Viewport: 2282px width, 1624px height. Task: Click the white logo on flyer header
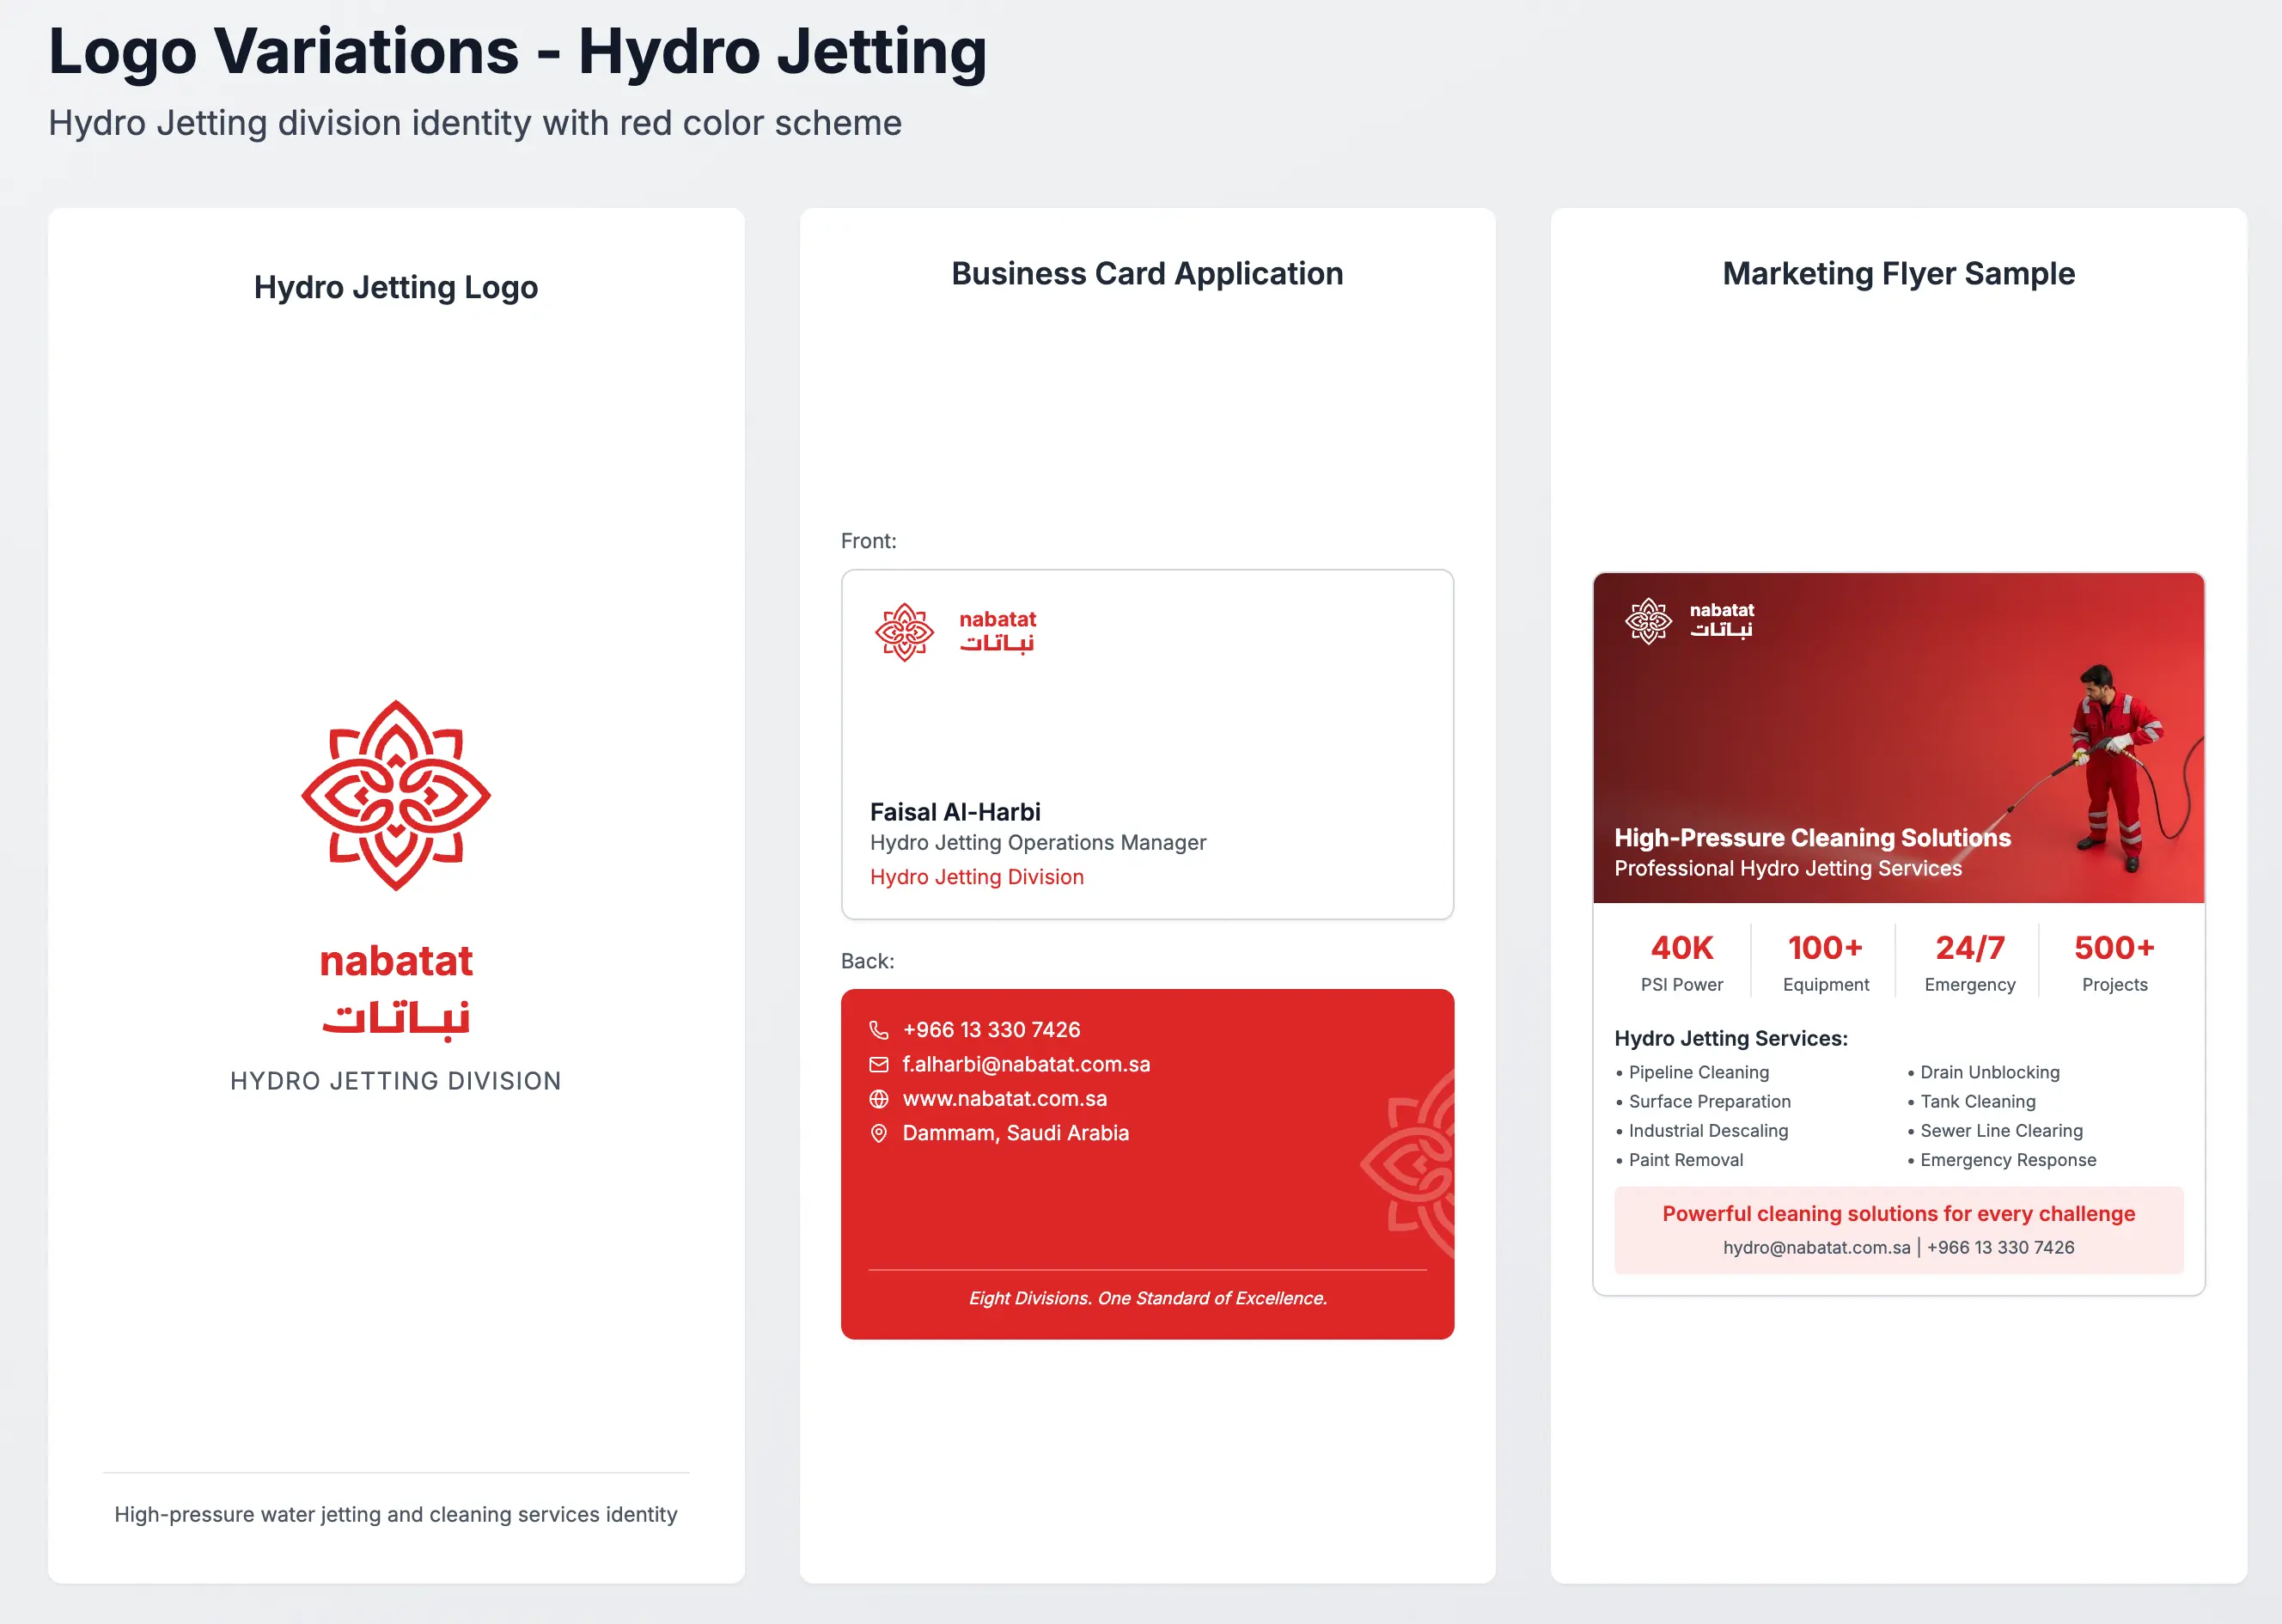(1648, 621)
